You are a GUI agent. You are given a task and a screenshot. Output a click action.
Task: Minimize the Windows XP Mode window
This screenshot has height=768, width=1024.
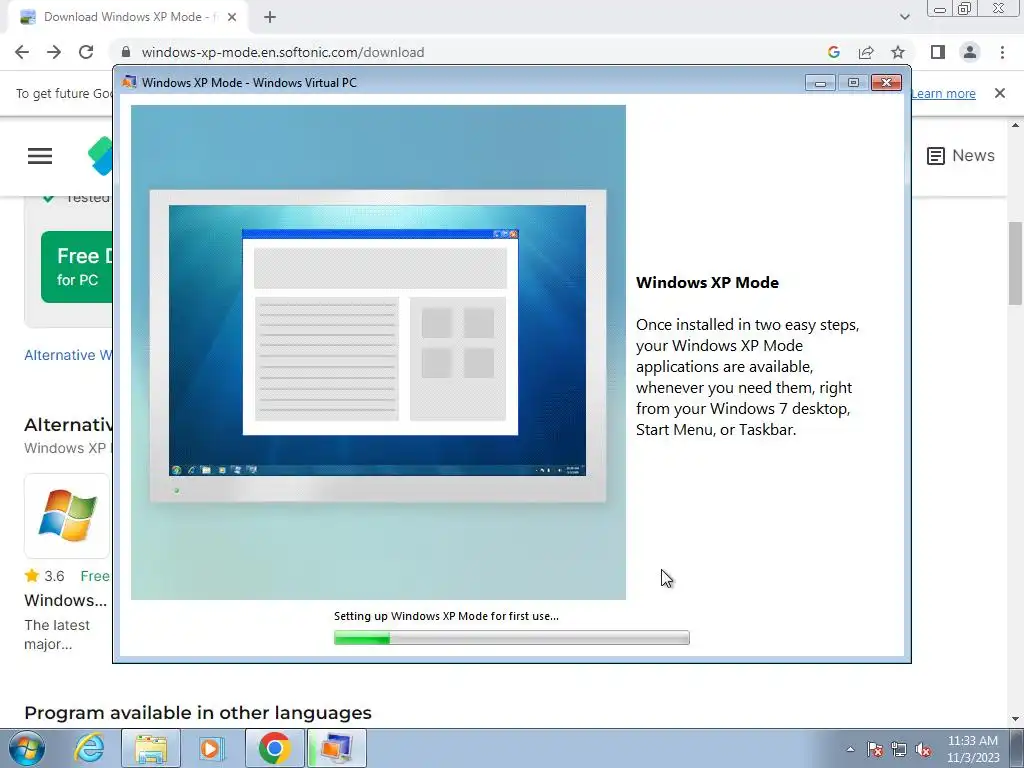coord(820,82)
